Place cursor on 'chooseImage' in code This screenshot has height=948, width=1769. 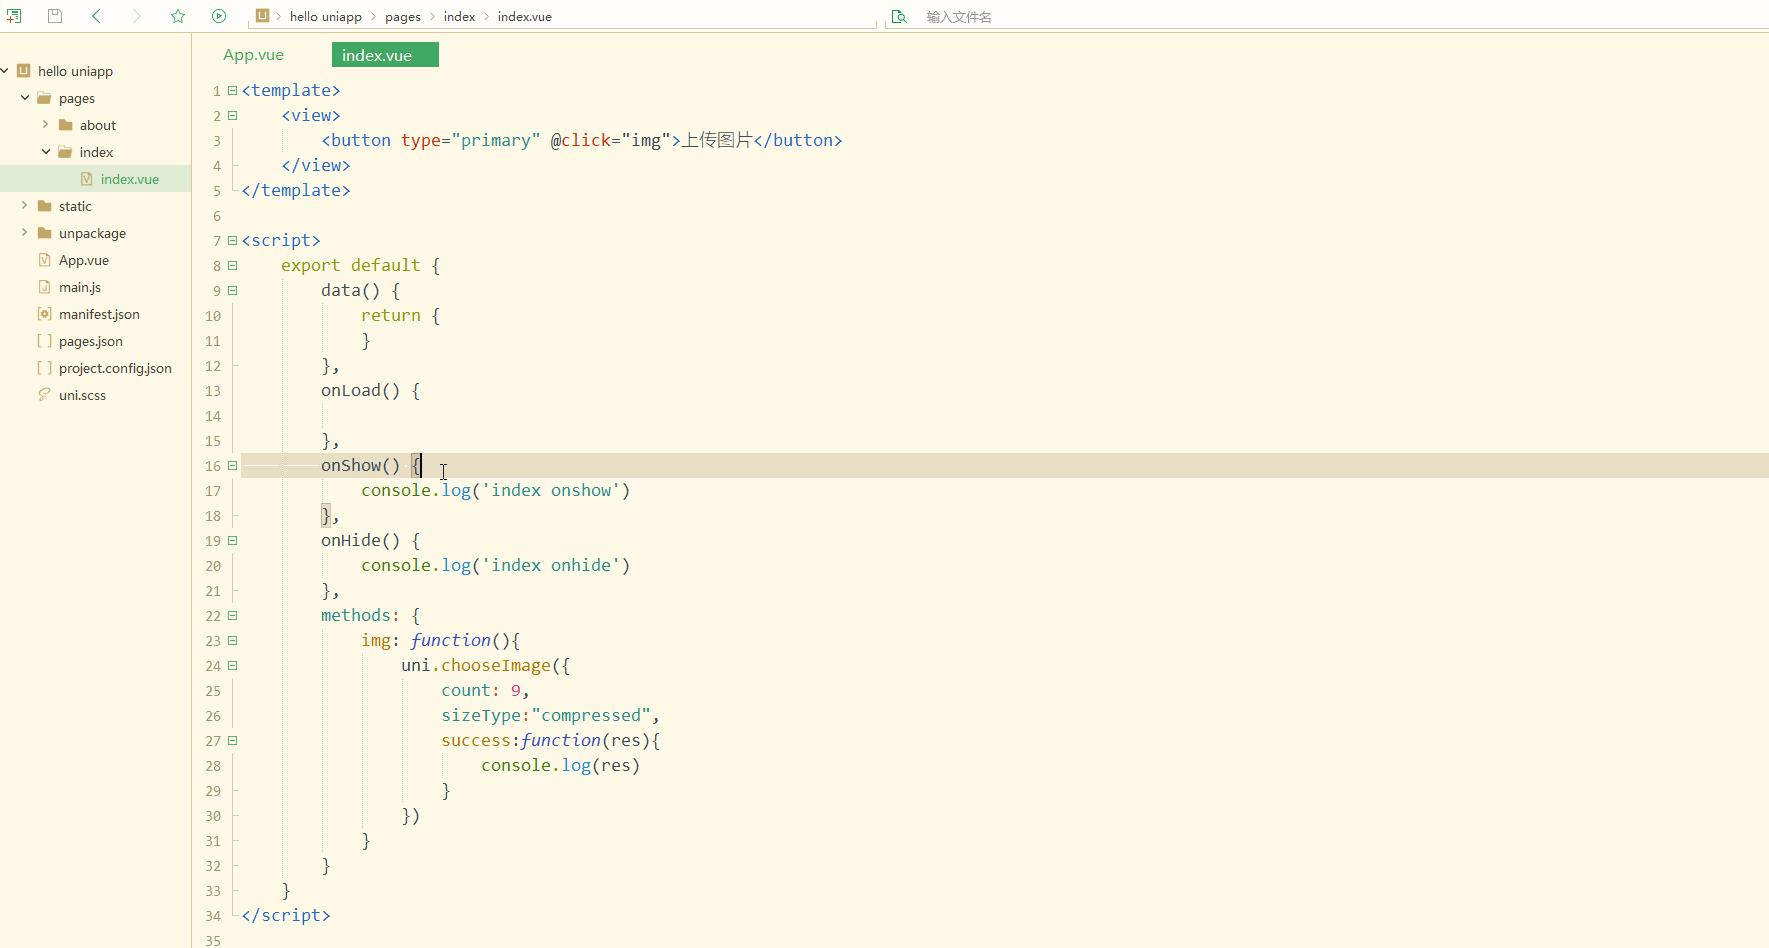point(496,665)
